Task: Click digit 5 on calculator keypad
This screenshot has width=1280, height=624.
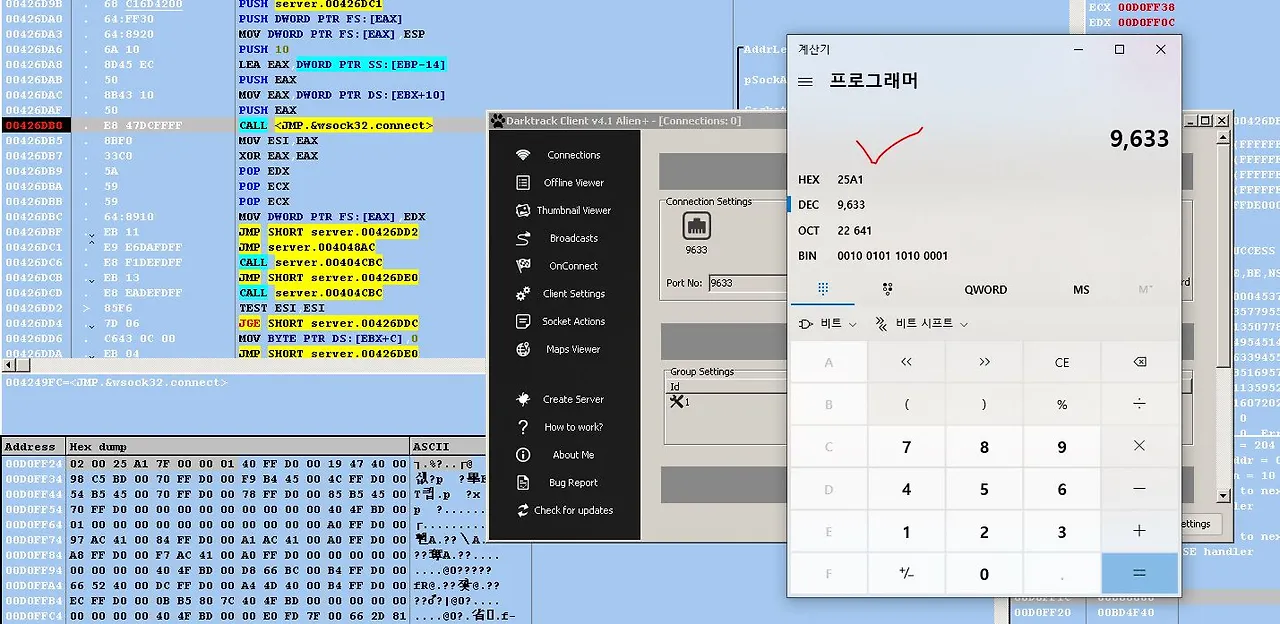Action: [984, 489]
